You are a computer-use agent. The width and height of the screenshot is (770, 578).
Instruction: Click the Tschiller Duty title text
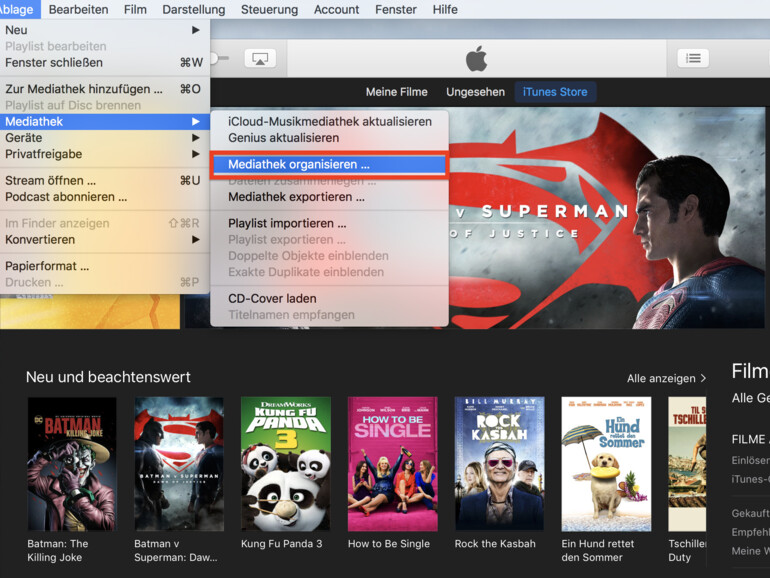point(687,550)
